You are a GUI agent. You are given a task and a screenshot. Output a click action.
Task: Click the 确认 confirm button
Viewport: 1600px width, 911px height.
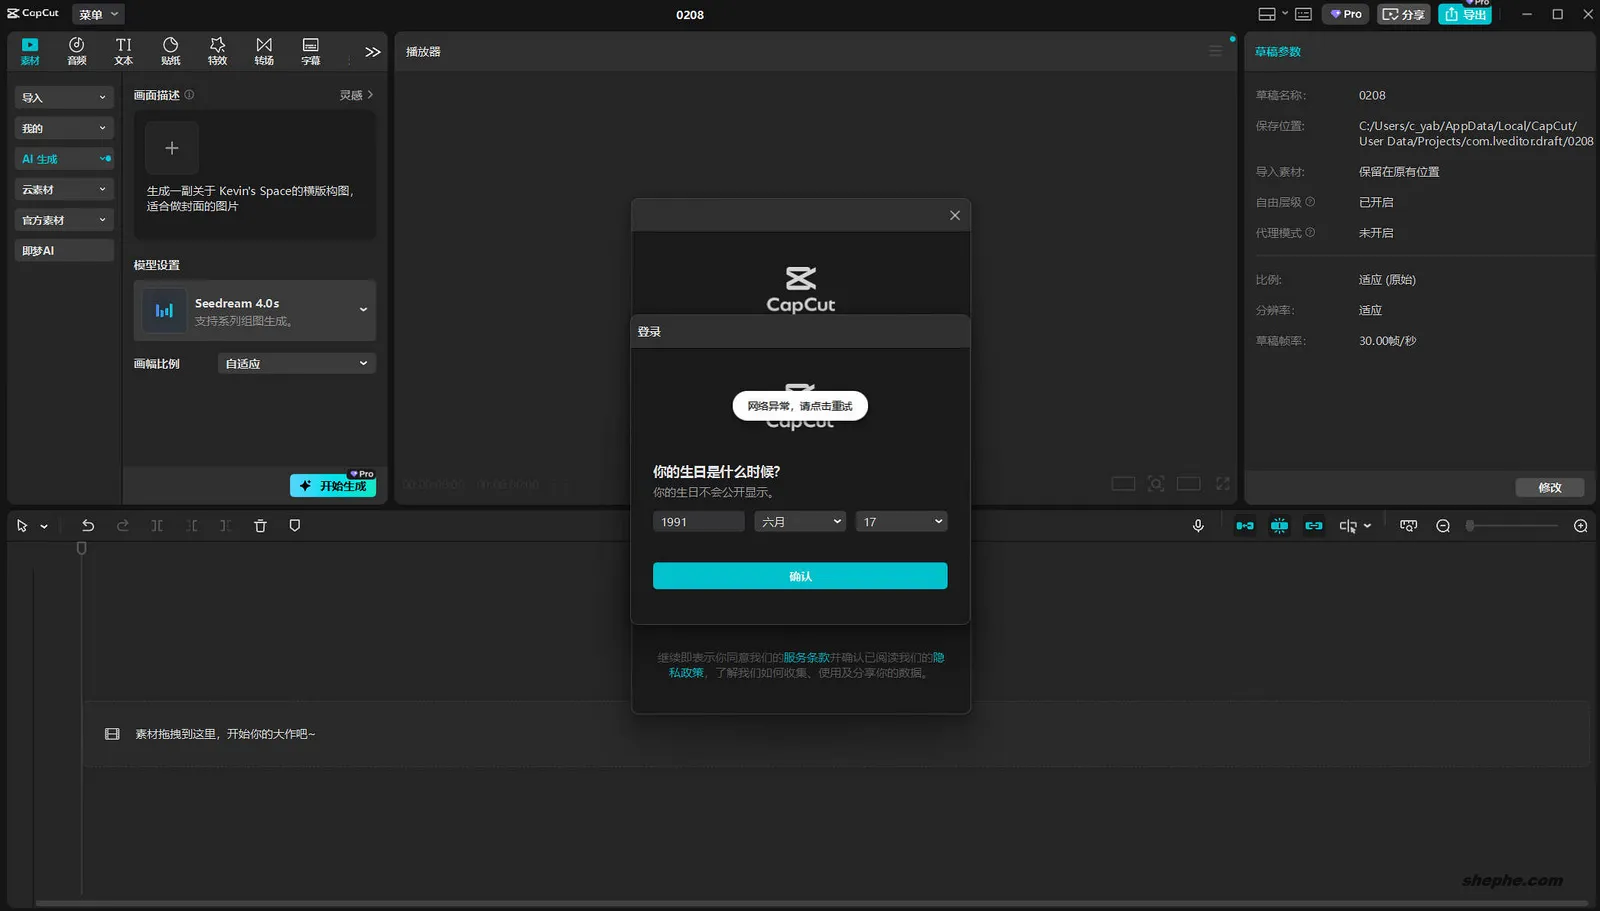799,575
